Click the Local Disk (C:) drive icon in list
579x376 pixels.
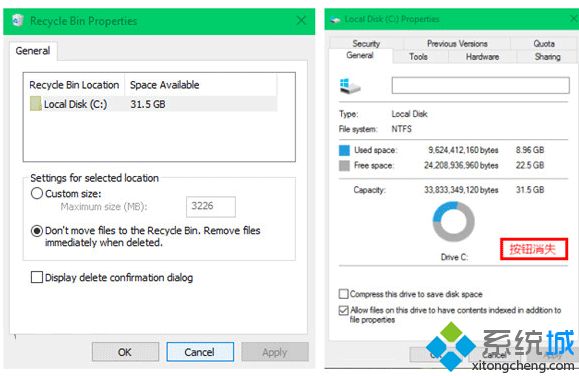tap(35, 104)
